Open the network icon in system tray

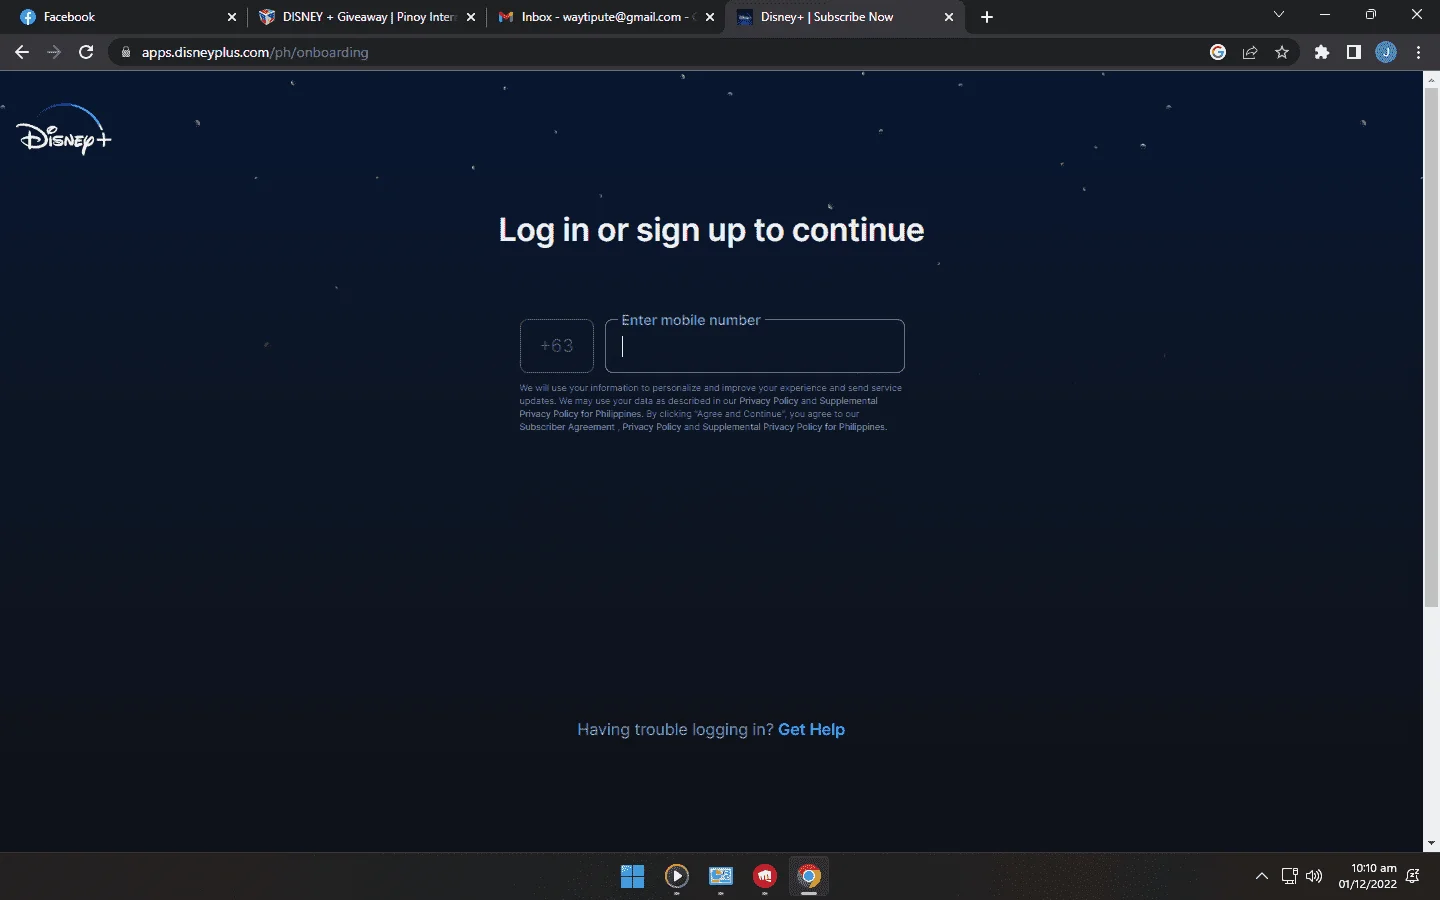tap(1290, 877)
